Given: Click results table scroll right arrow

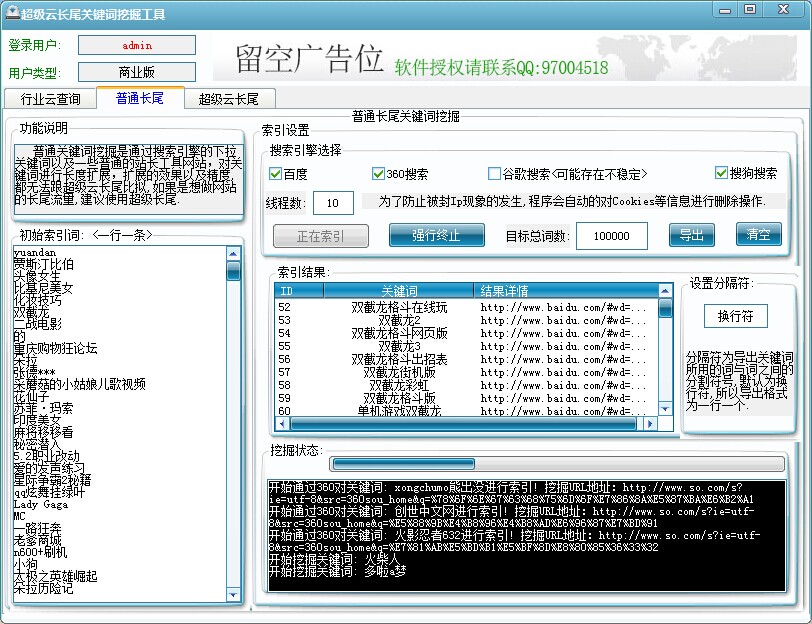Looking at the screenshot, I should 650,424.
